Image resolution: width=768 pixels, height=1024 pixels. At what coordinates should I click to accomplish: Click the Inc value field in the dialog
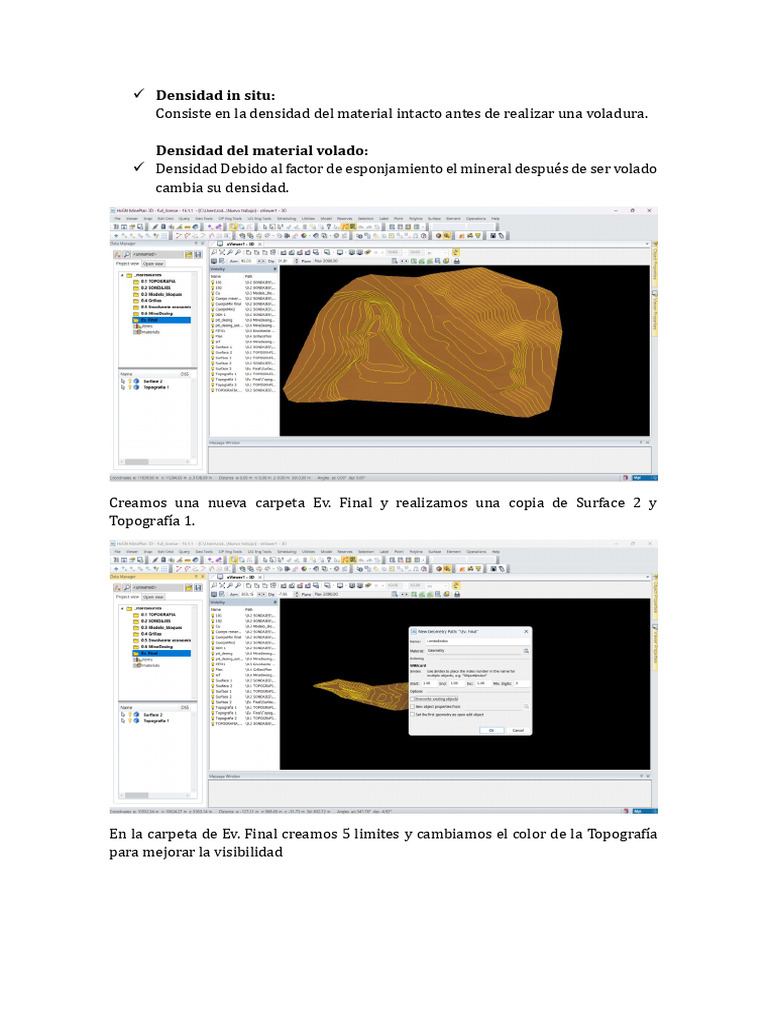(x=483, y=683)
